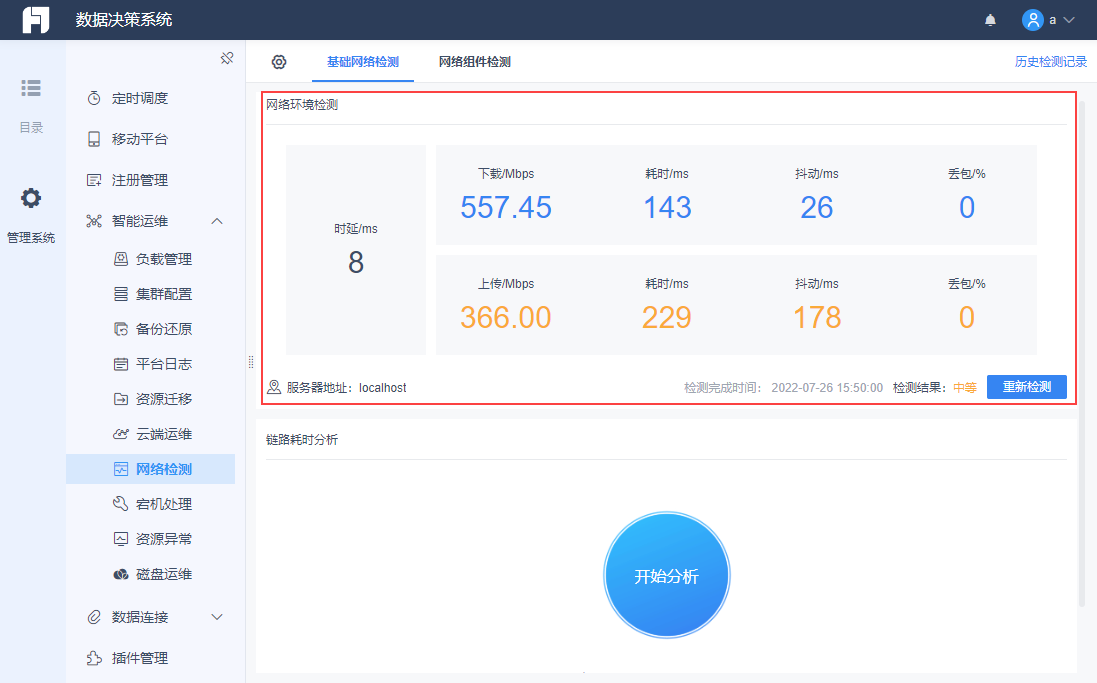Click the 磁盘运维 icon
This screenshot has width=1097, height=683.
coord(120,574)
